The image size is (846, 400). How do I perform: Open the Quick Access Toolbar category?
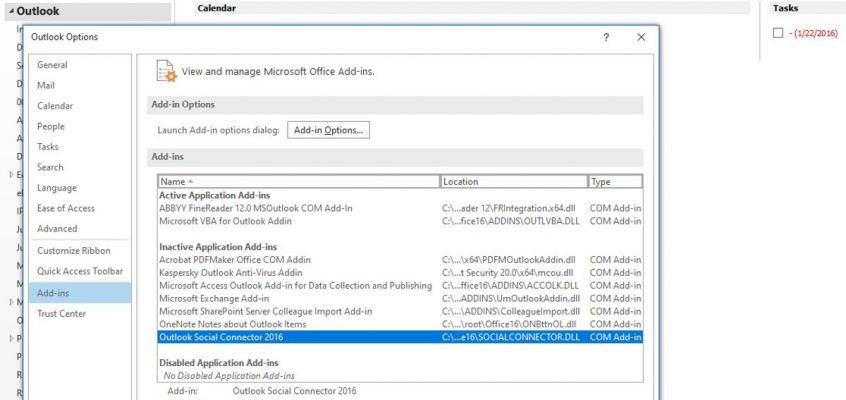pyautogui.click(x=80, y=272)
